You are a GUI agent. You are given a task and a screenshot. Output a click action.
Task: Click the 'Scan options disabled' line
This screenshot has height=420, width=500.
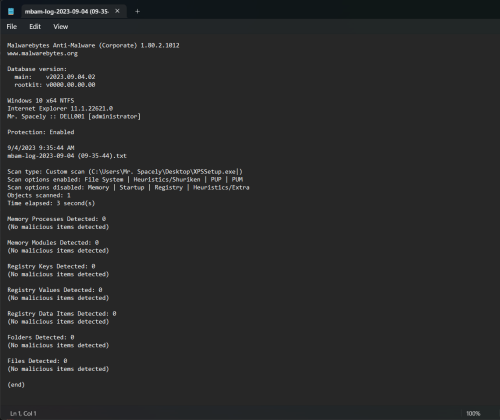click(x=128, y=188)
